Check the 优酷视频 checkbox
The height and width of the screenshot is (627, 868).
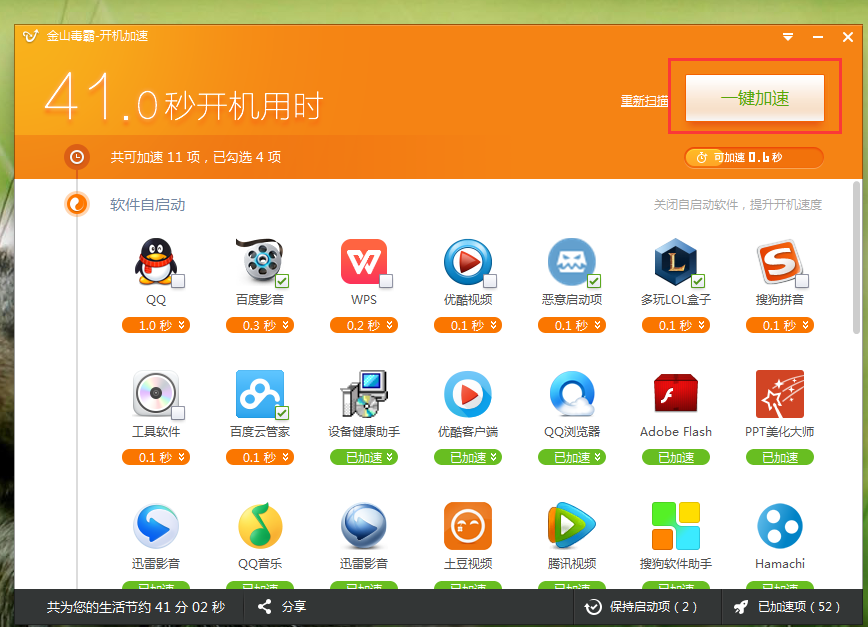tap(490, 281)
